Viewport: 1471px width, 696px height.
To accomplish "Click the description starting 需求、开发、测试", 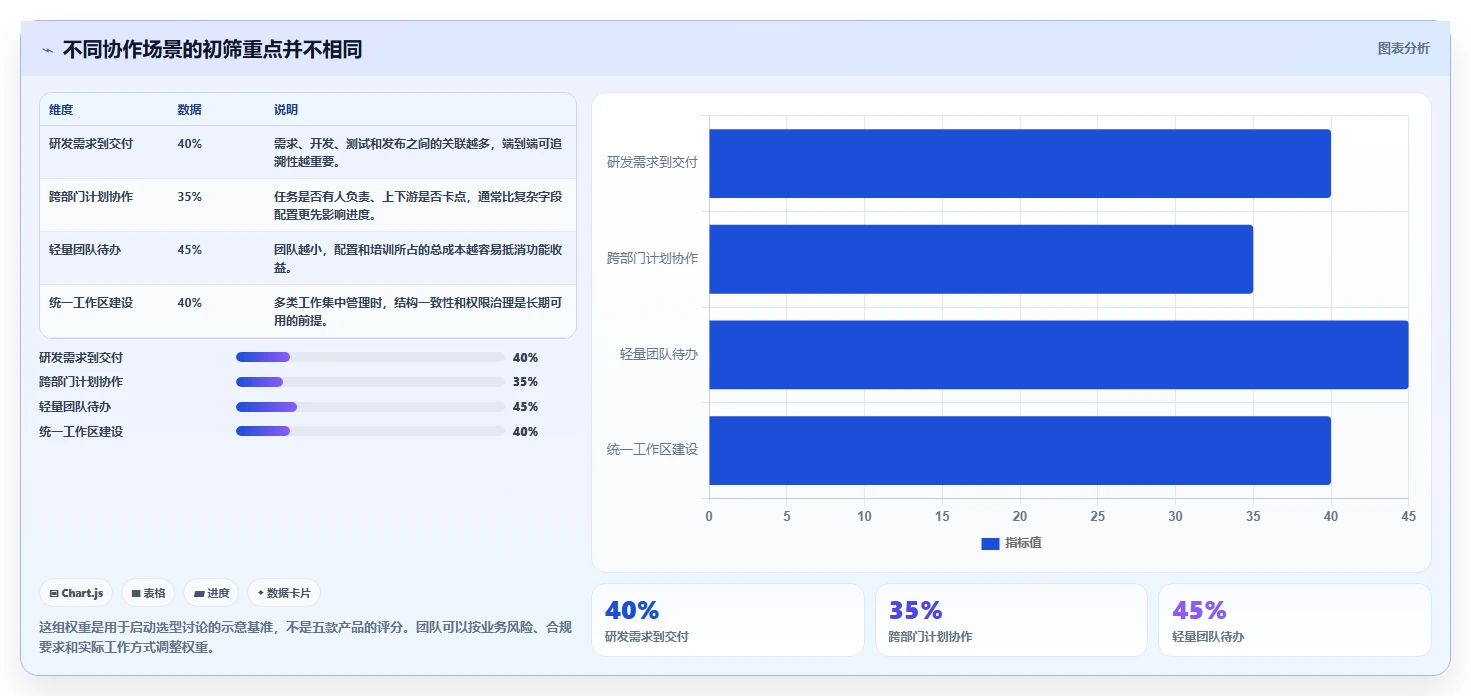I will [418, 153].
